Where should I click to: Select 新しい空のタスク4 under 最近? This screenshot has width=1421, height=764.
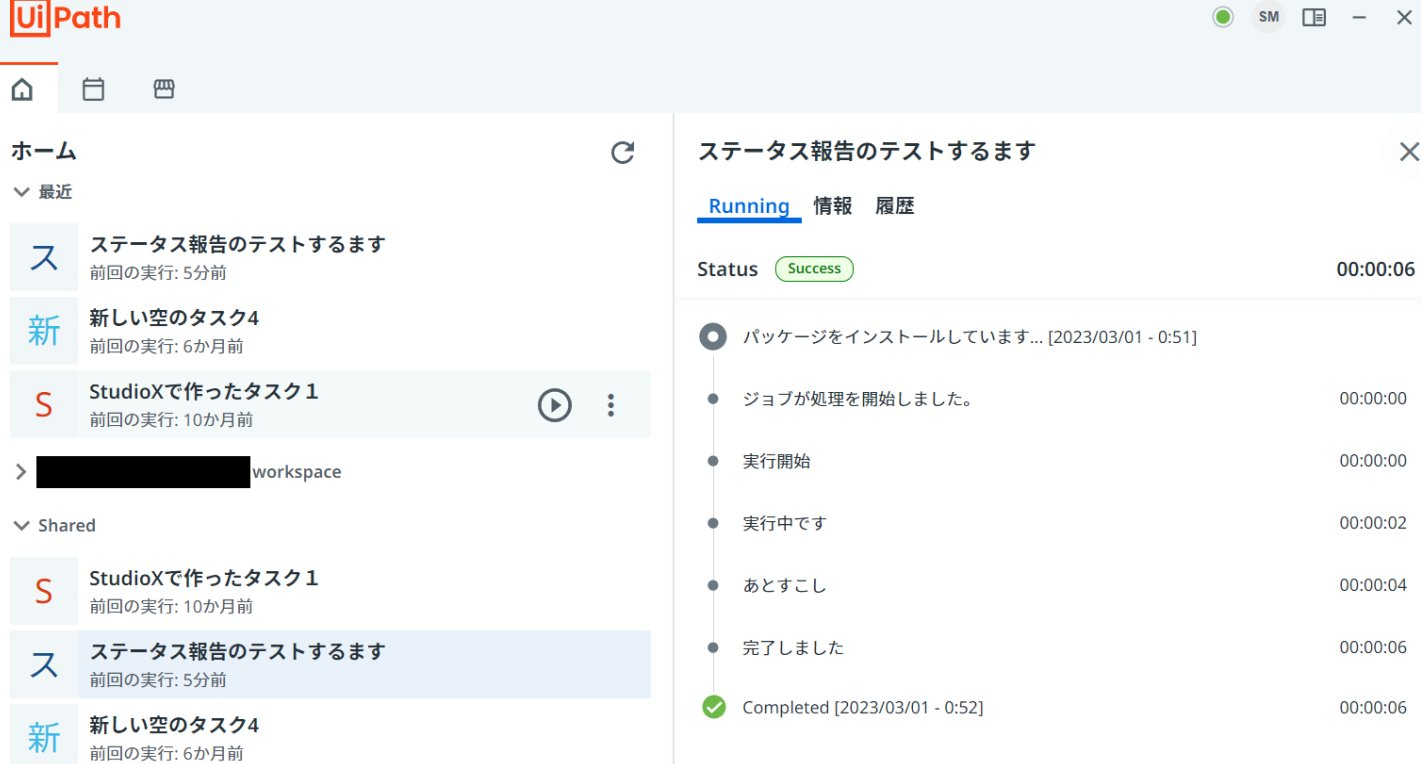pos(330,331)
